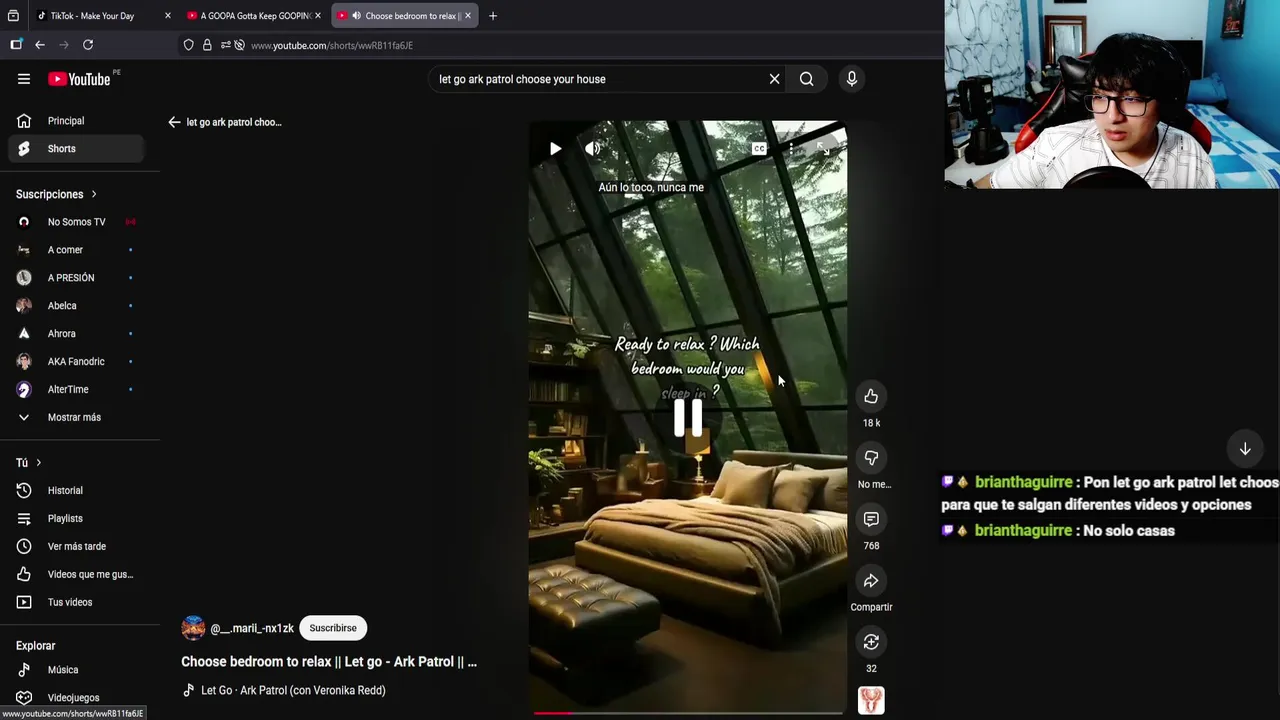This screenshot has height=720, width=1280.
Task: Mute the Short's volume speaker icon
Action: [592, 149]
